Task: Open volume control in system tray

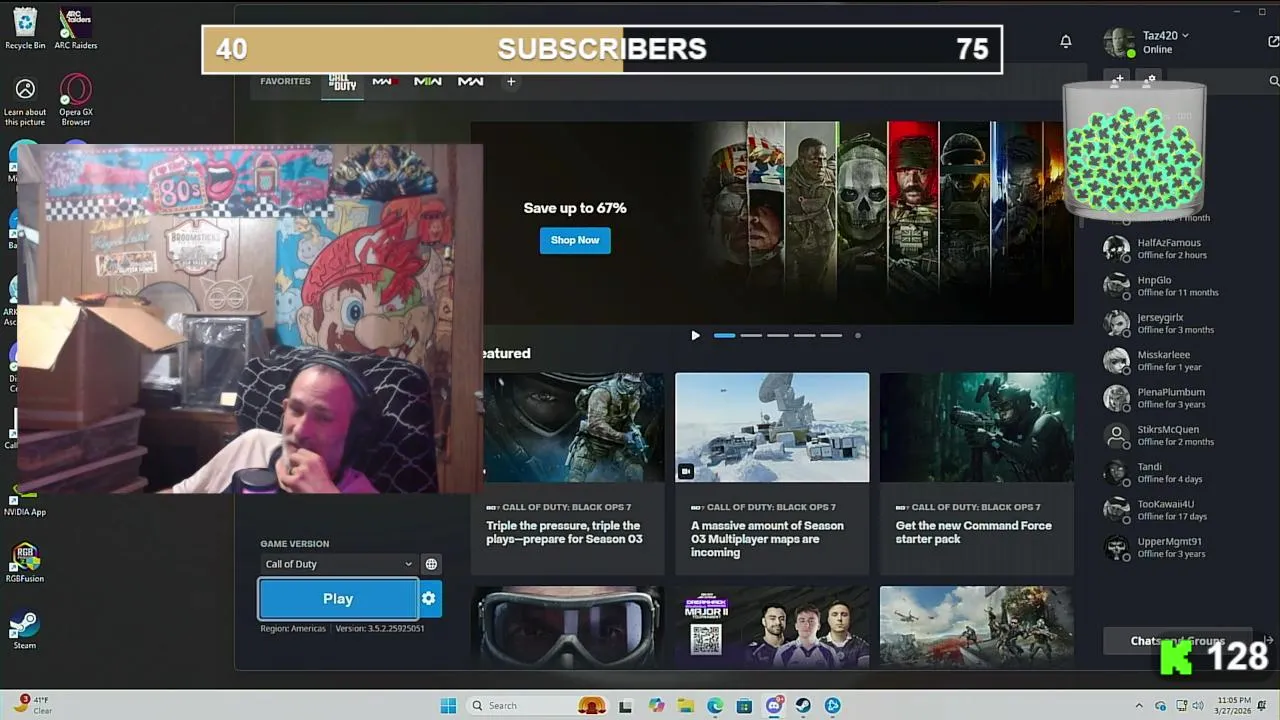Action: (x=1199, y=706)
